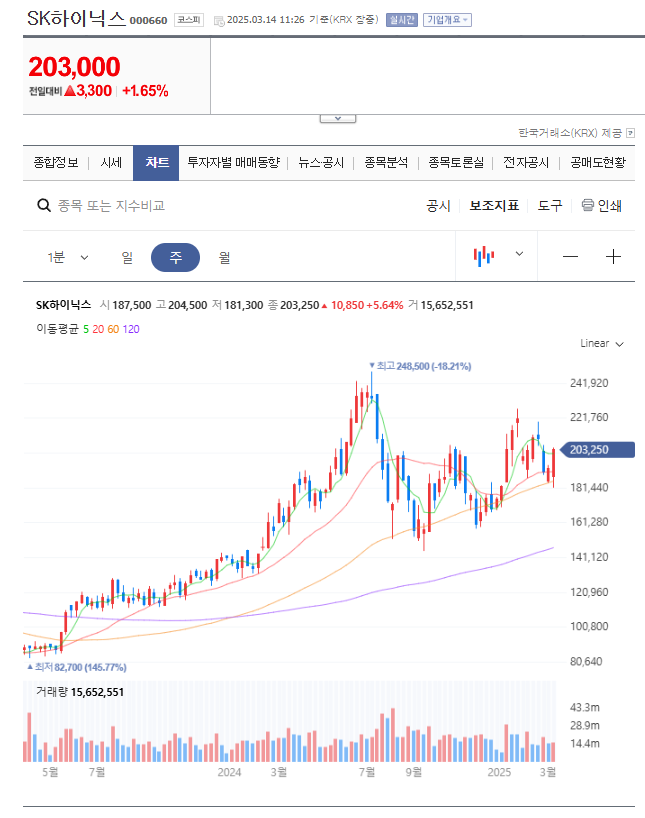This screenshot has width=645, height=818.
Task: Click the KRX info help icon
Action: (630, 133)
